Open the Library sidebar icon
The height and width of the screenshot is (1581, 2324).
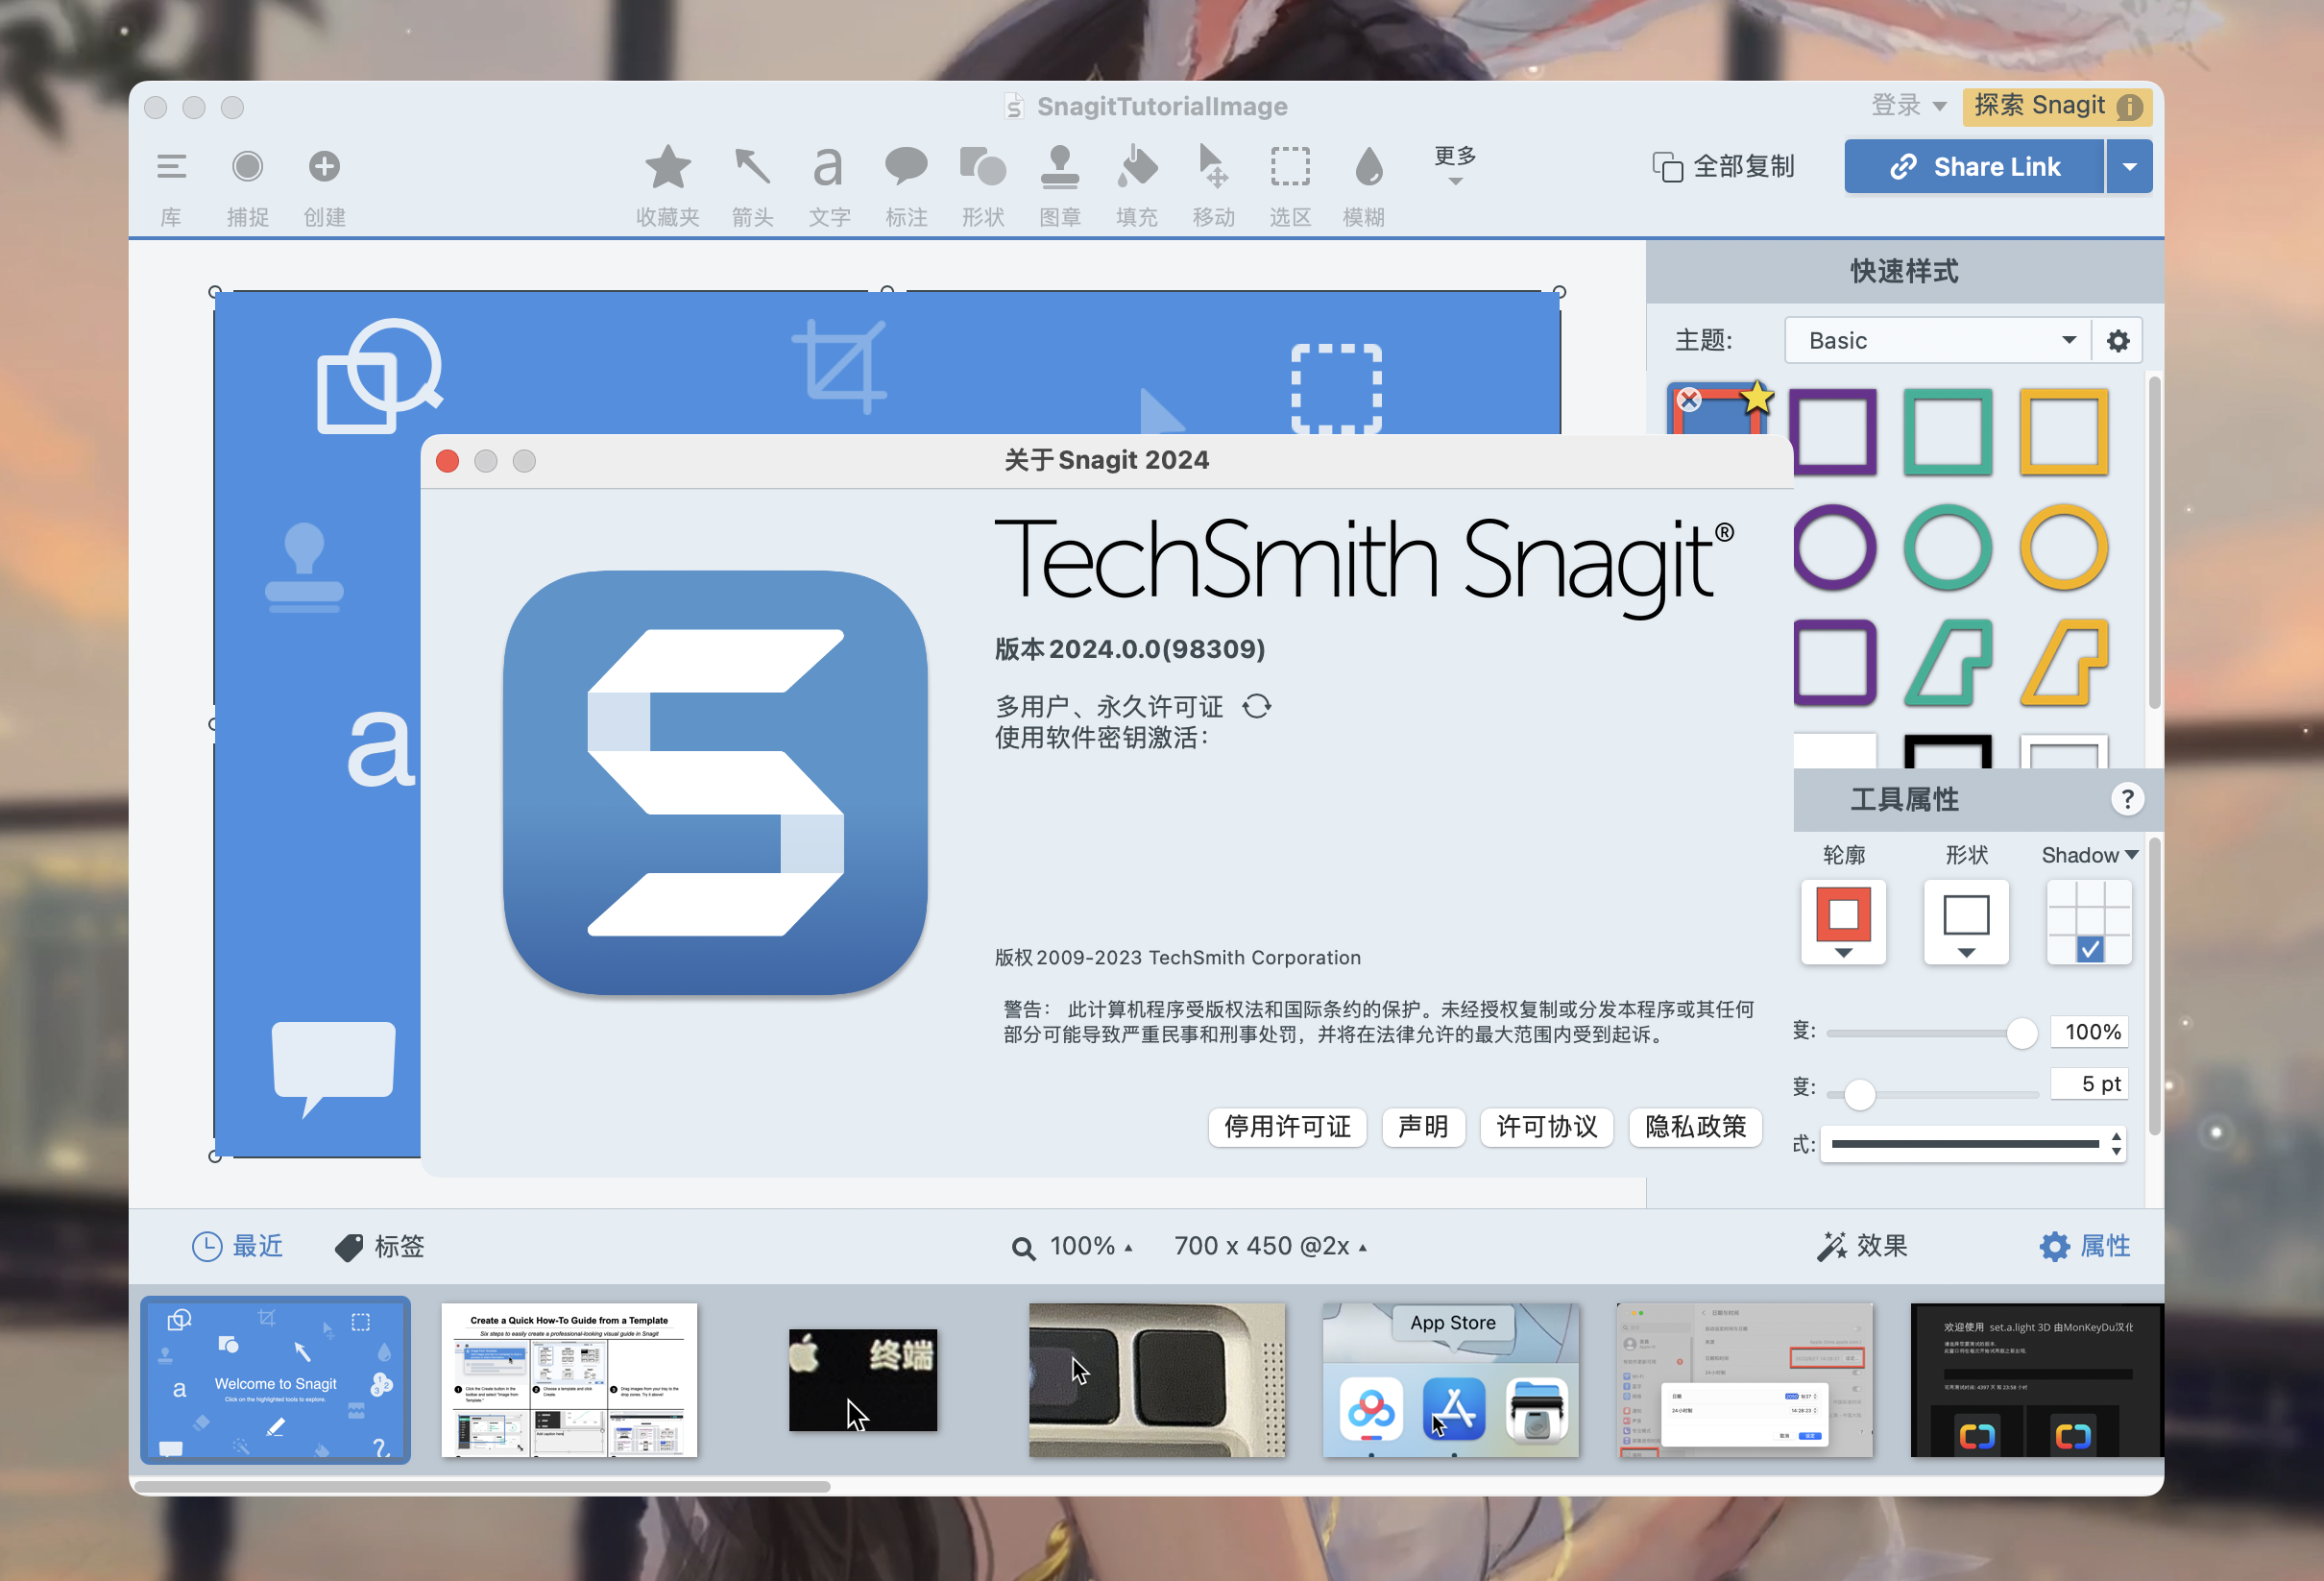coord(171,166)
